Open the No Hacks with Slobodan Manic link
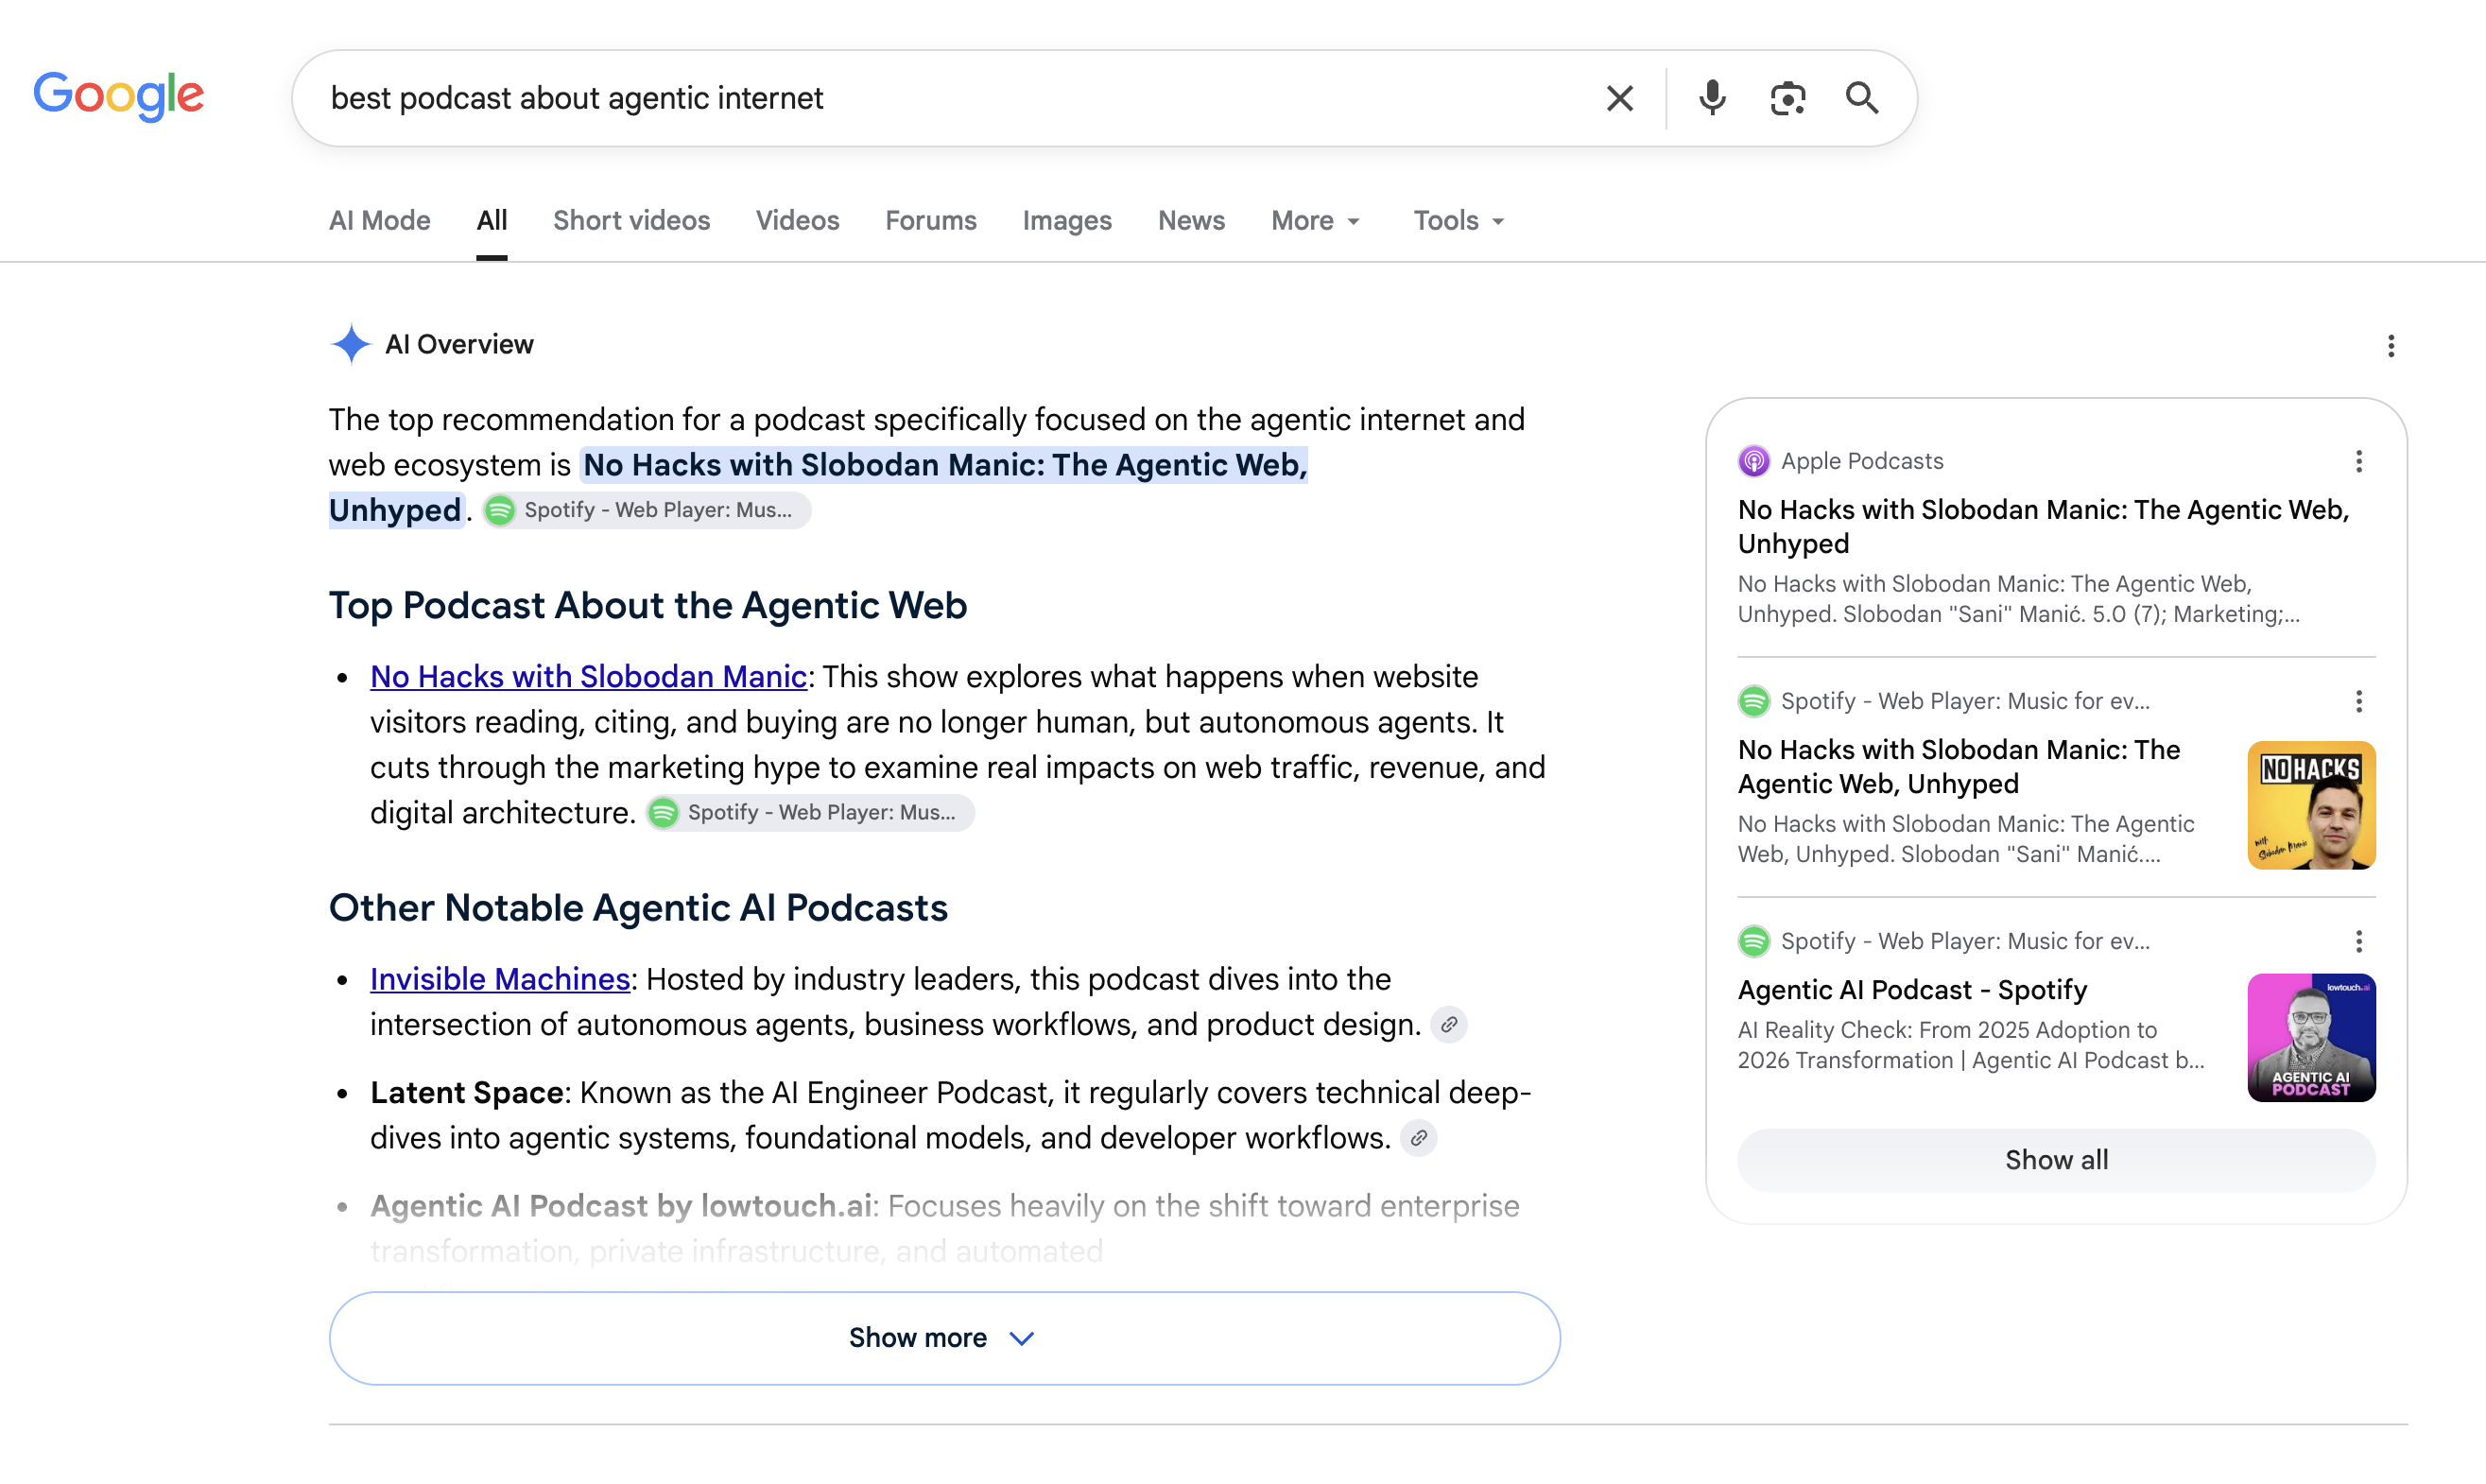The image size is (2486, 1484). pos(588,677)
